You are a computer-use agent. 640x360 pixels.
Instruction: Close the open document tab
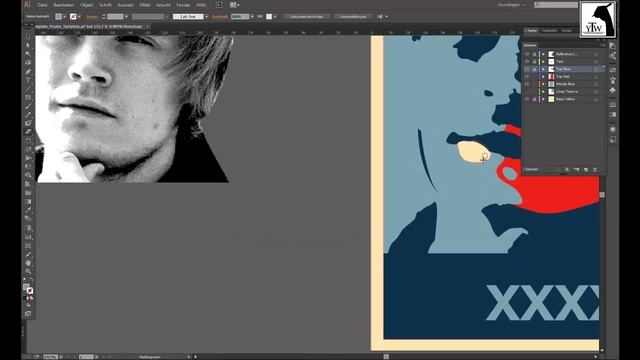tap(147, 27)
